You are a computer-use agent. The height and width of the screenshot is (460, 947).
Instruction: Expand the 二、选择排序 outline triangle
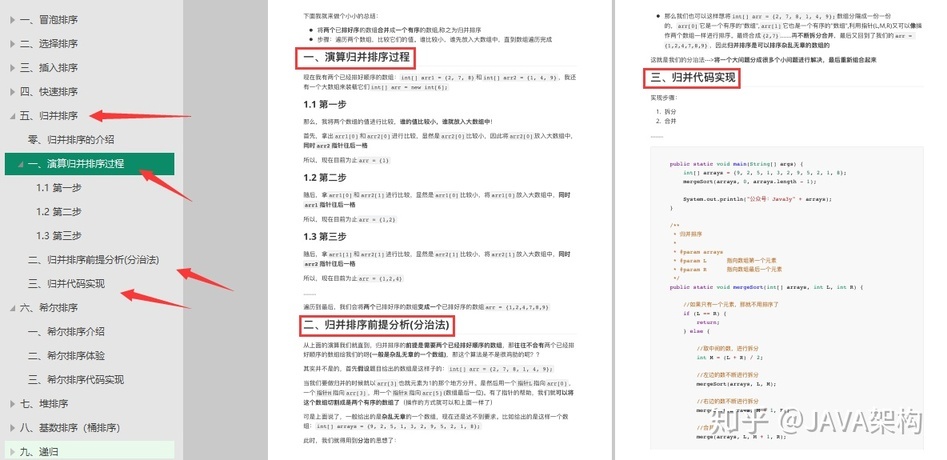pos(12,43)
